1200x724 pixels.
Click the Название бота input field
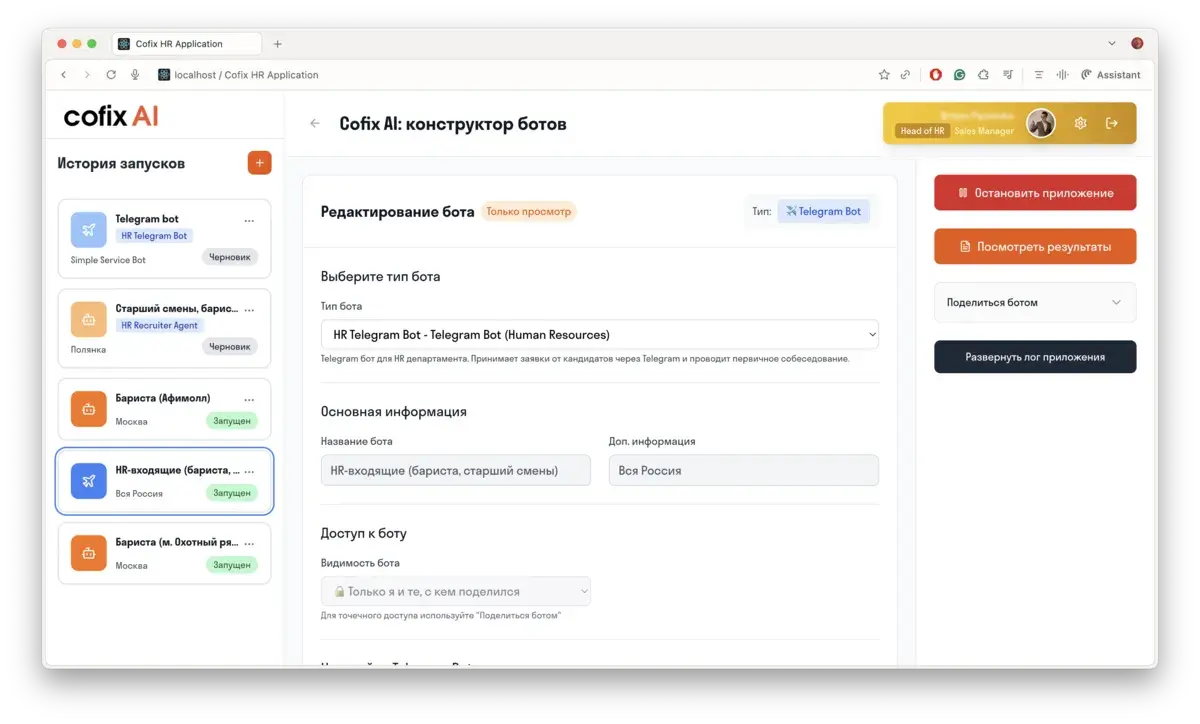[x=456, y=470]
